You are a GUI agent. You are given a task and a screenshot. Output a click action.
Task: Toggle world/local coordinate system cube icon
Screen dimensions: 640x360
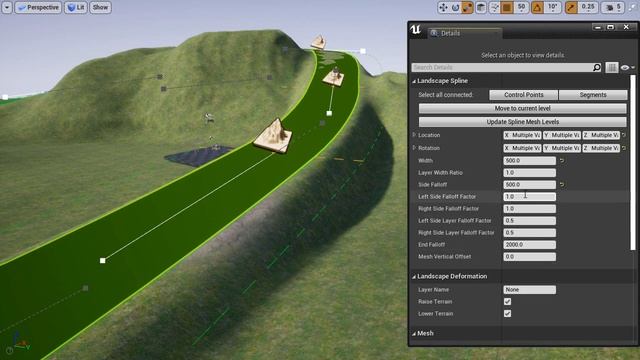[481, 7]
